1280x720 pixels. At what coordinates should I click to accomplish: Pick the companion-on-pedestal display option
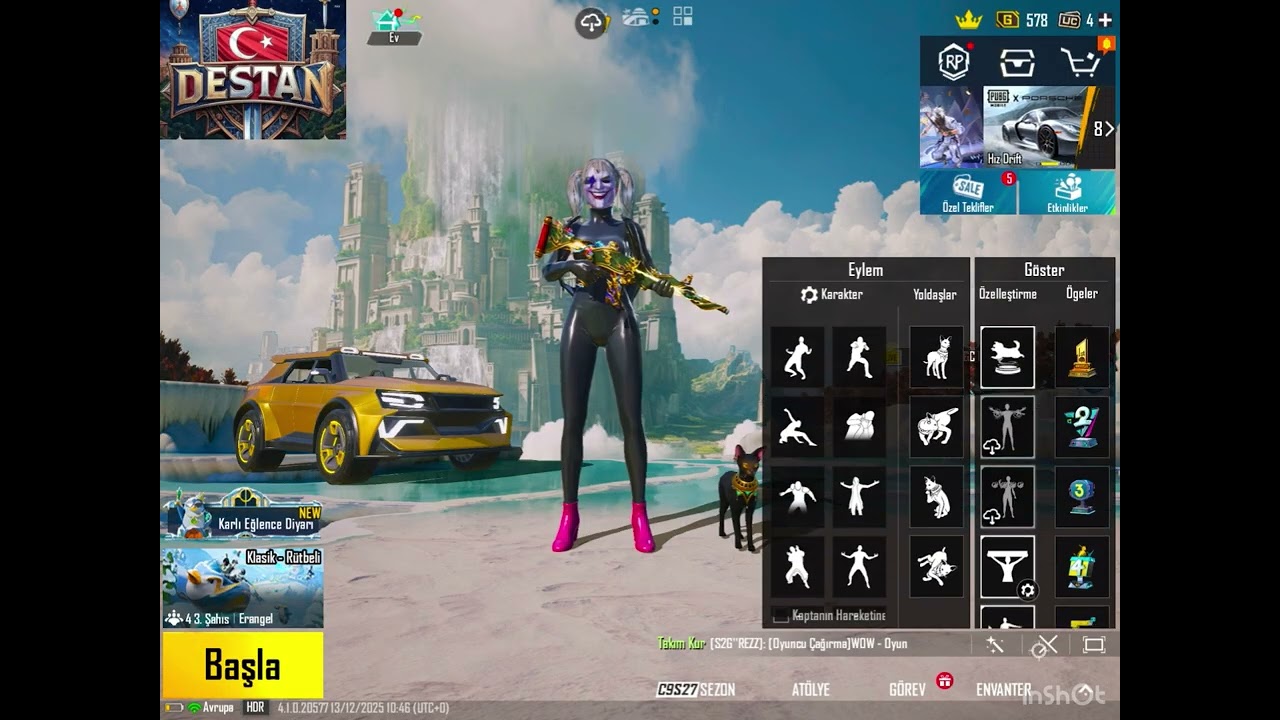coord(1007,357)
